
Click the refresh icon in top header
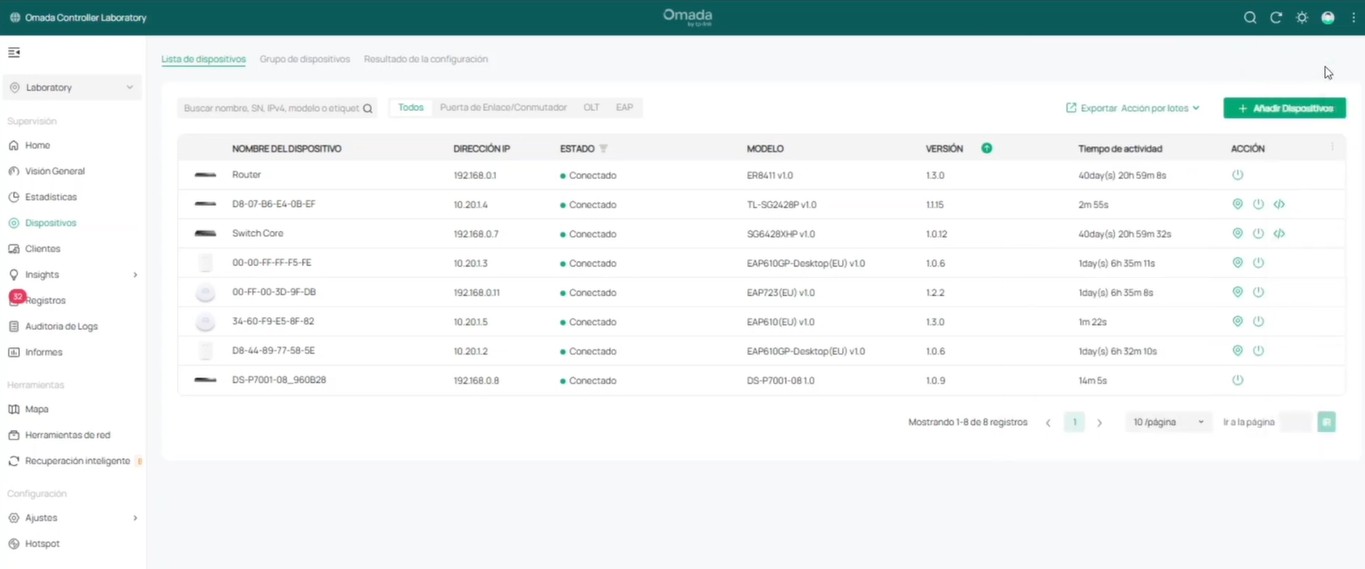click(1276, 18)
